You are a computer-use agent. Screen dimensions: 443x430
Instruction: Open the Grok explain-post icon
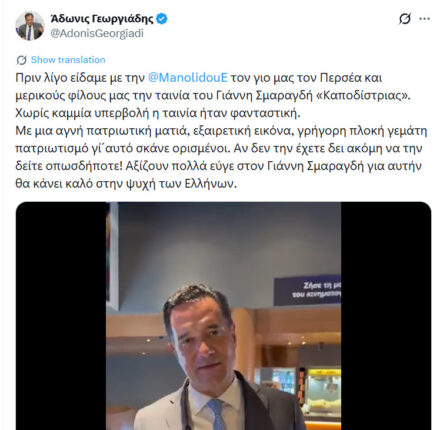pyautogui.click(x=405, y=19)
